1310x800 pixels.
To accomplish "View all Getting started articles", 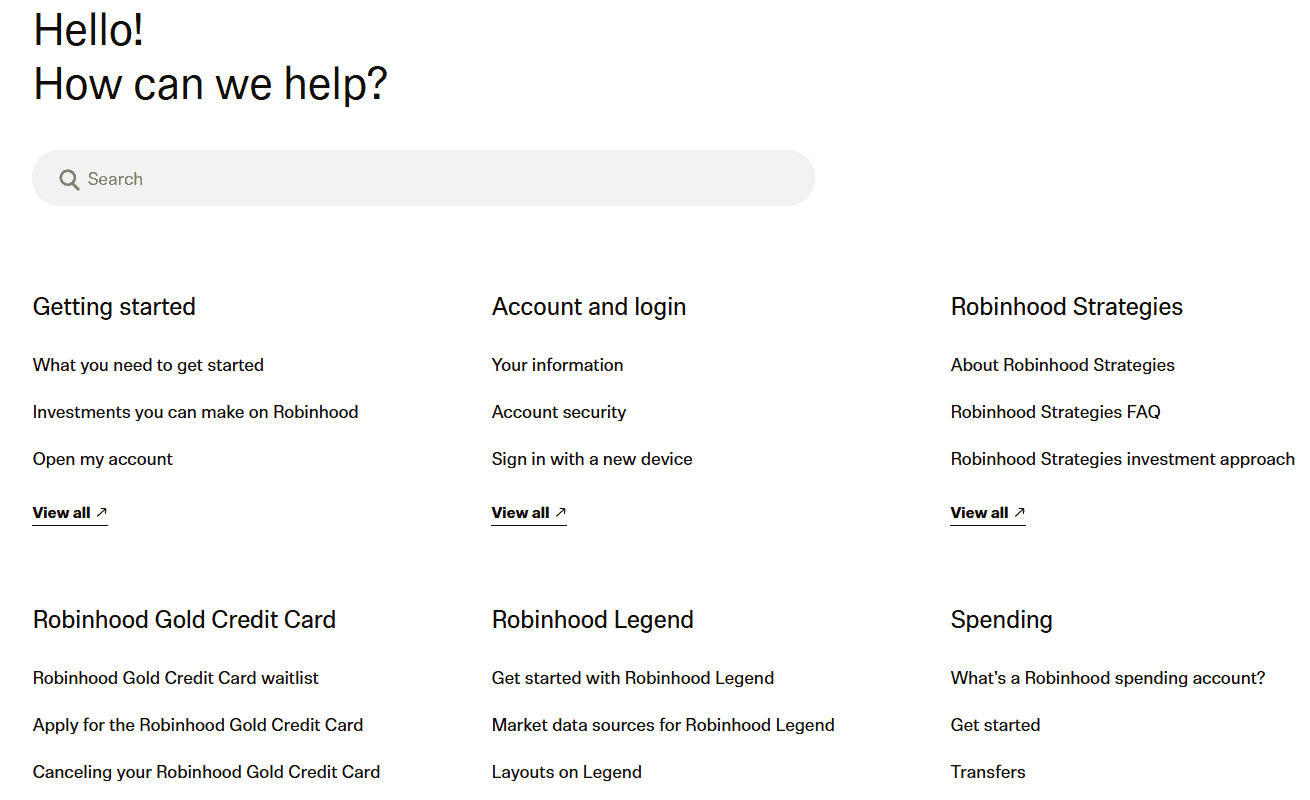I will point(61,512).
